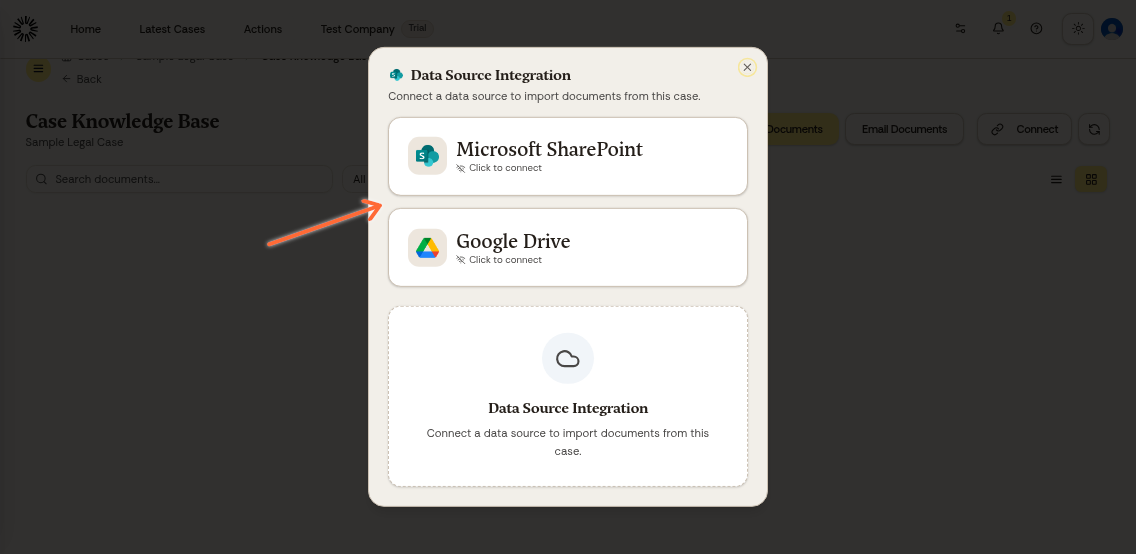Screen dimensions: 1136x554
Task: Click the Connect button with link icon
Action: click(x=1024, y=129)
